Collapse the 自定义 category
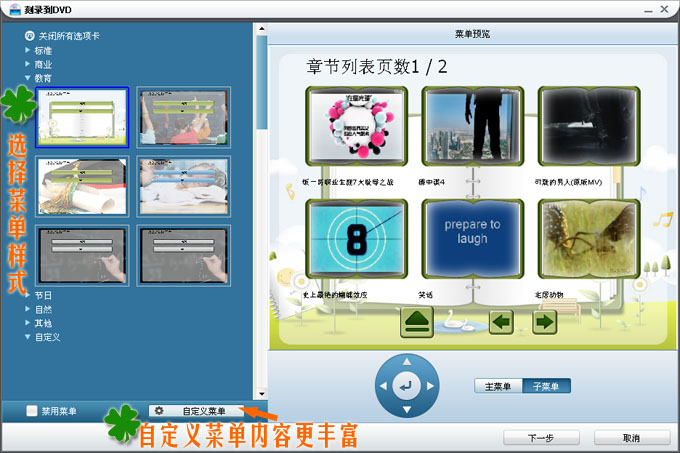This screenshot has width=680, height=453. coord(27,337)
